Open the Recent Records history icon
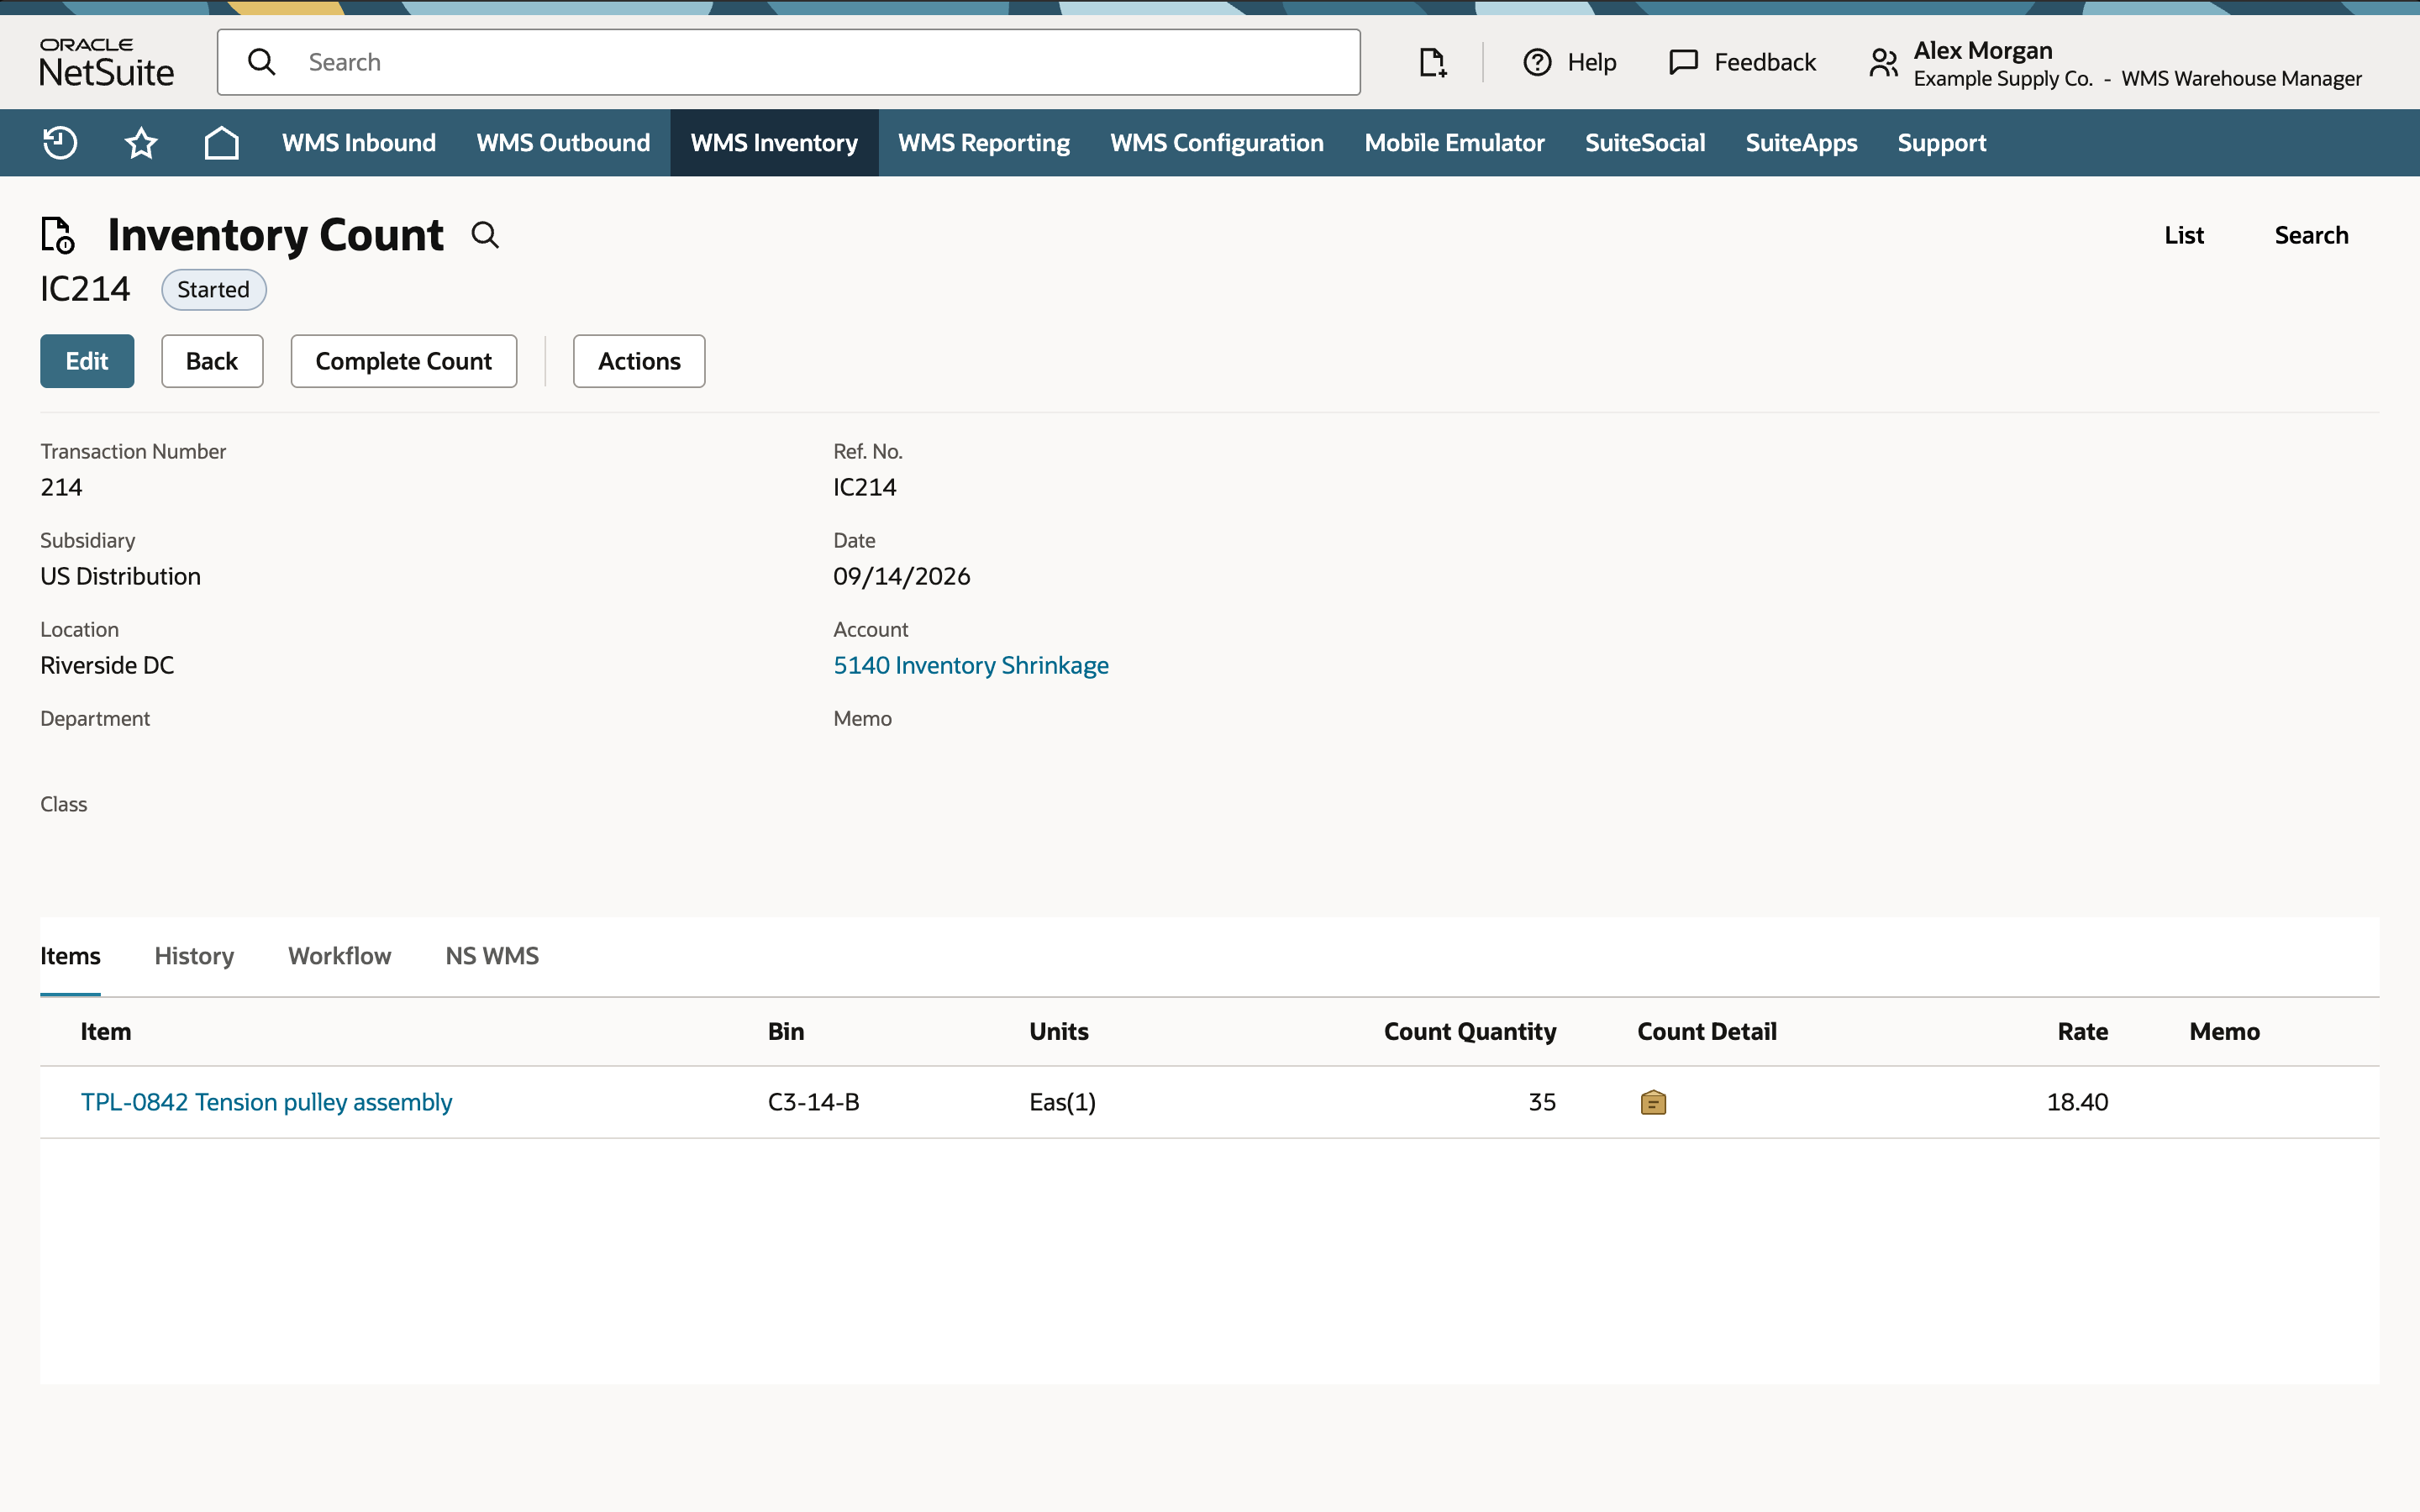 point(60,143)
